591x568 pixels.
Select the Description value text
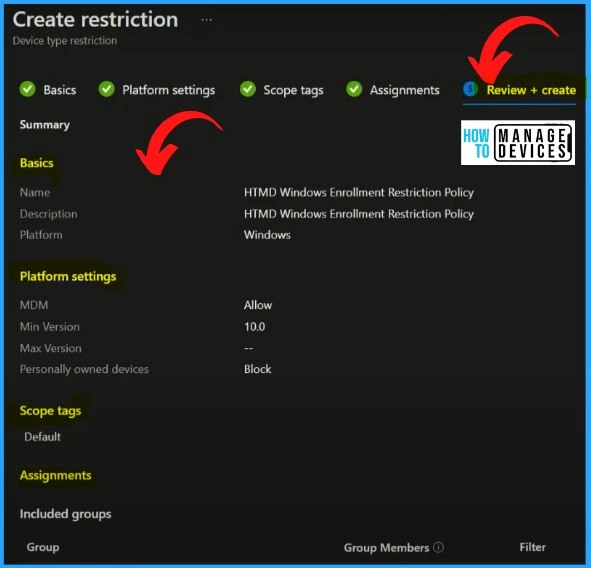[x=358, y=214]
